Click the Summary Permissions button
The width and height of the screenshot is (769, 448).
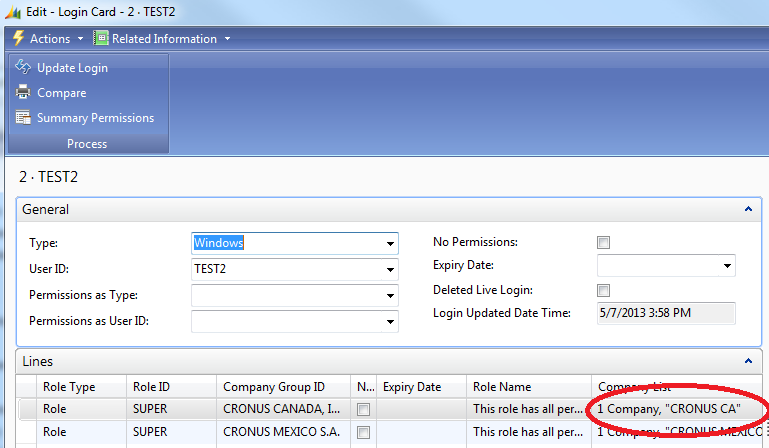(x=95, y=118)
